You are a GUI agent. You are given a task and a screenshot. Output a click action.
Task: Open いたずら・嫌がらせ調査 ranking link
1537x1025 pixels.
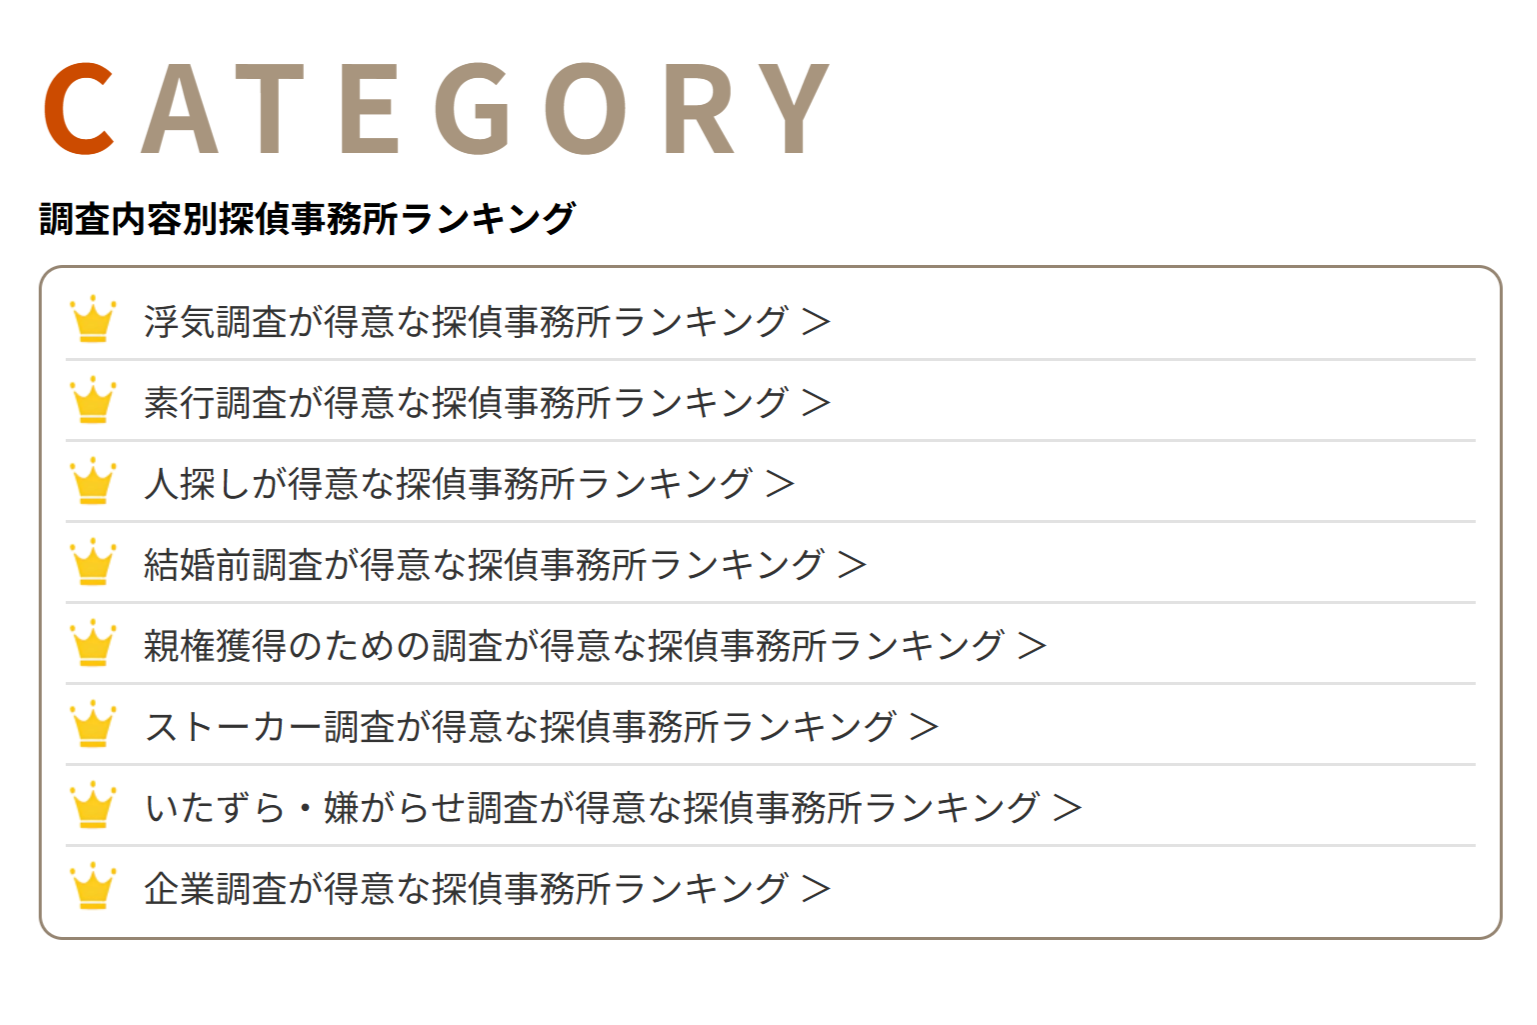point(591,808)
